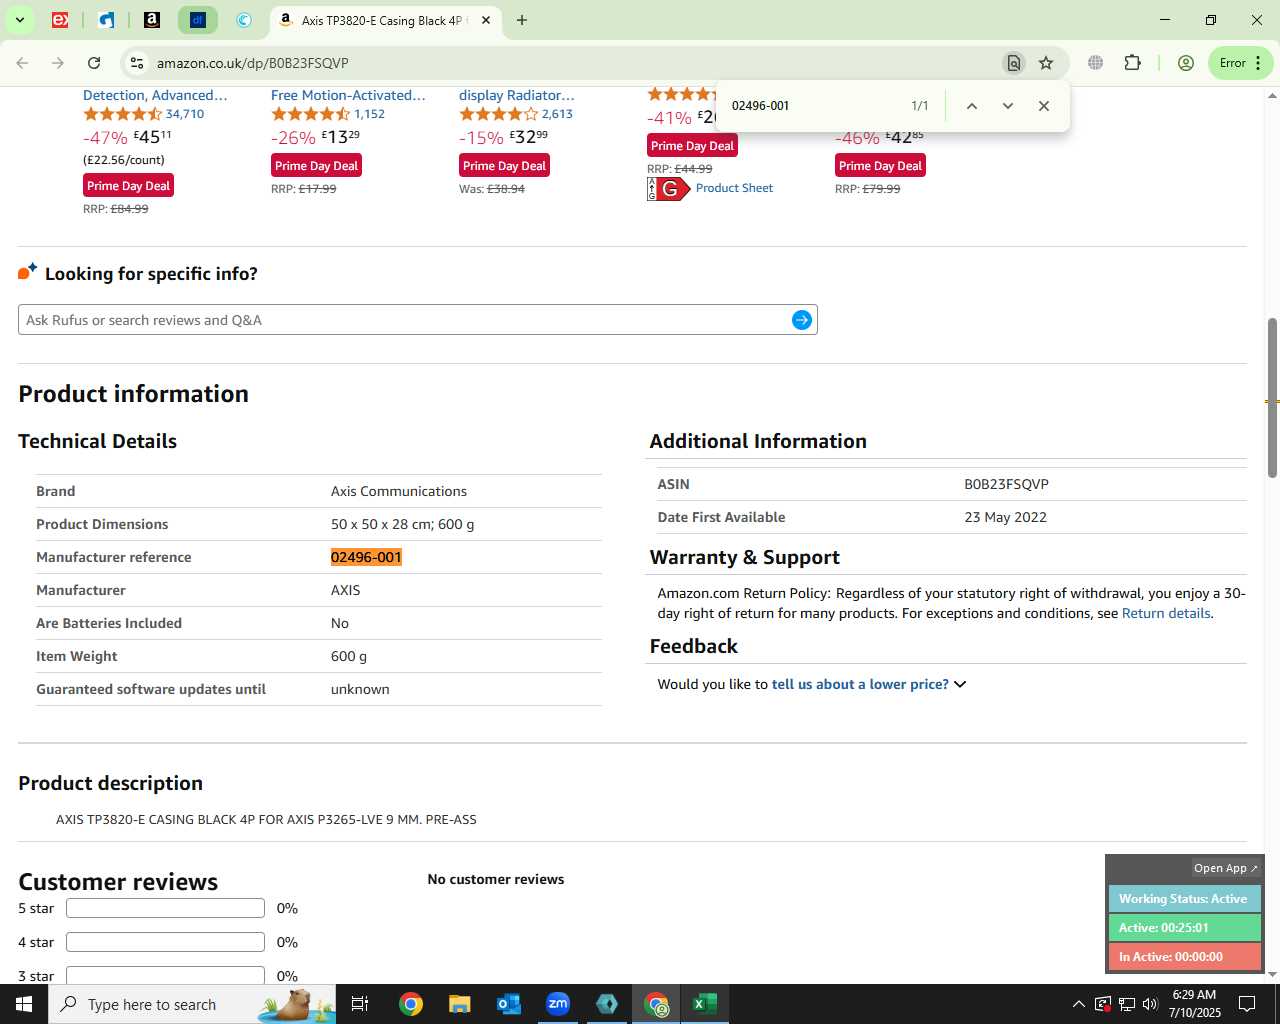1280x1024 pixels.
Task: Bookmark this page with star icon
Action: pos(1046,63)
